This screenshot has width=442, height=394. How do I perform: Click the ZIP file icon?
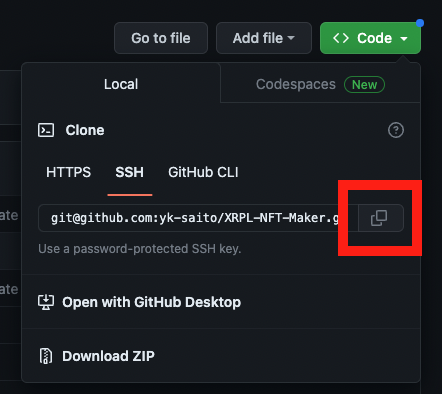46,356
